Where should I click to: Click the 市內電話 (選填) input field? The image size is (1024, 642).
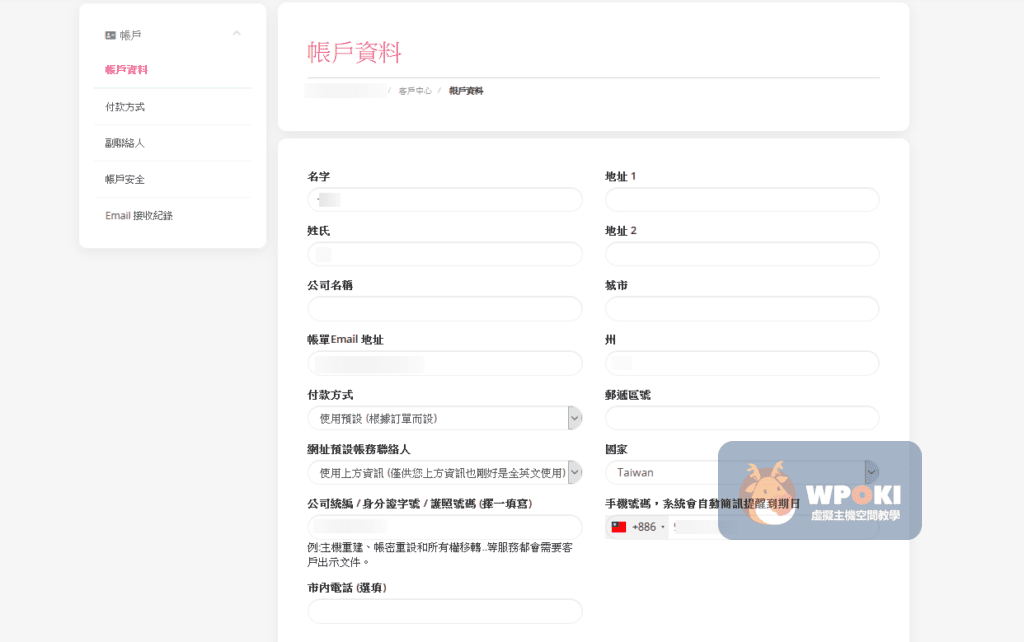445,611
